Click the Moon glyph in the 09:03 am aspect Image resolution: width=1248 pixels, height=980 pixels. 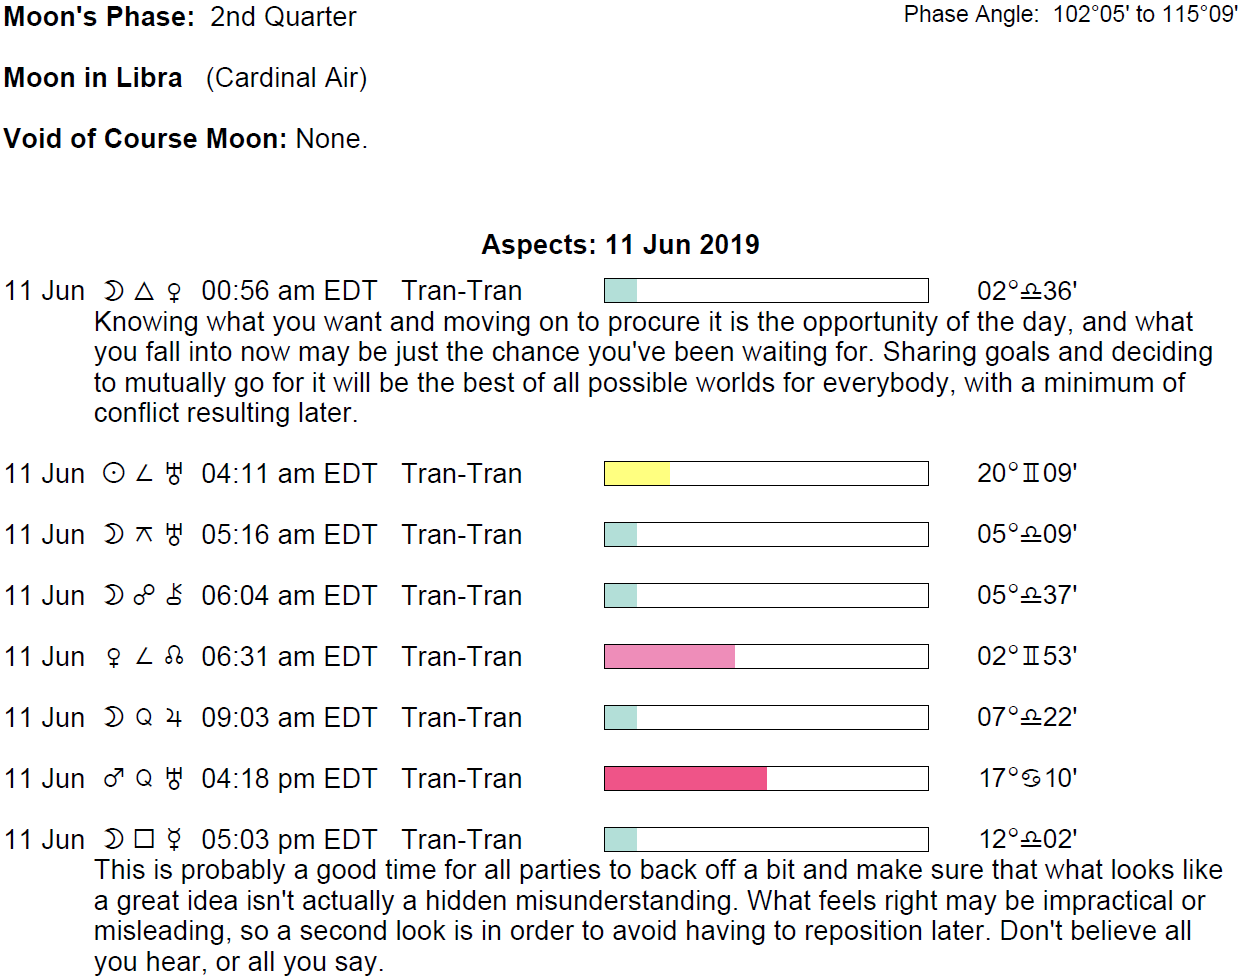(114, 717)
